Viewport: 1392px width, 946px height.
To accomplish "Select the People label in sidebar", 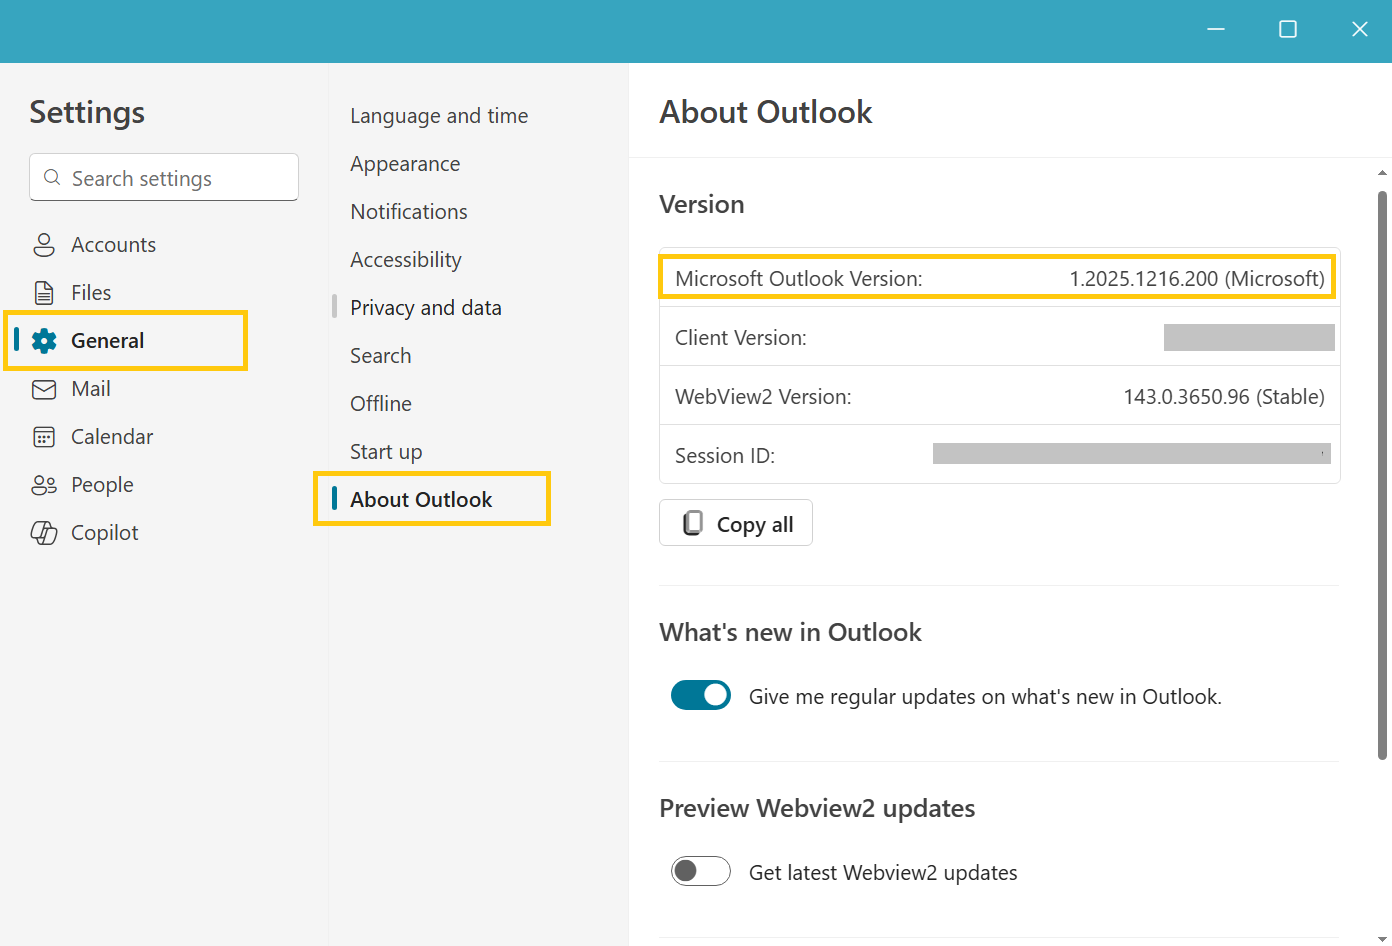I will click(x=102, y=485).
